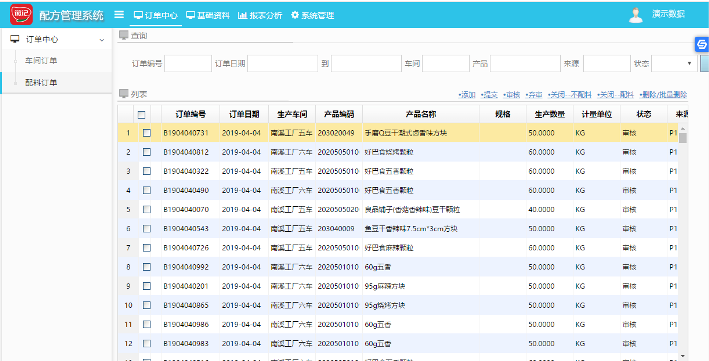Viewport: 709px width, 361px height.
Task: Click the 提交 link
Action: pos(489,95)
